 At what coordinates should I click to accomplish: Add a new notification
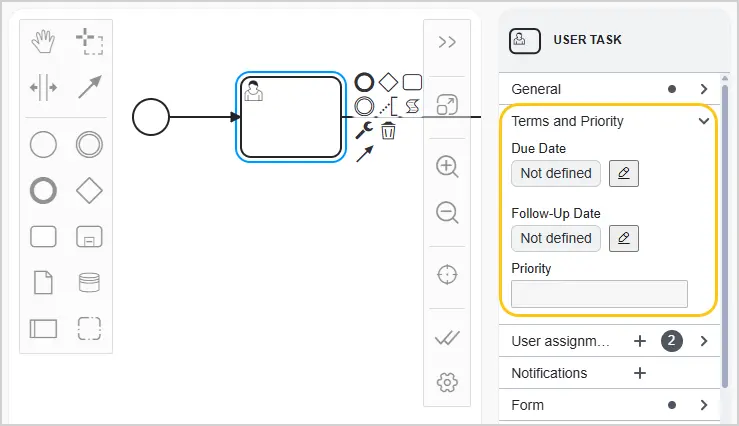click(640, 373)
